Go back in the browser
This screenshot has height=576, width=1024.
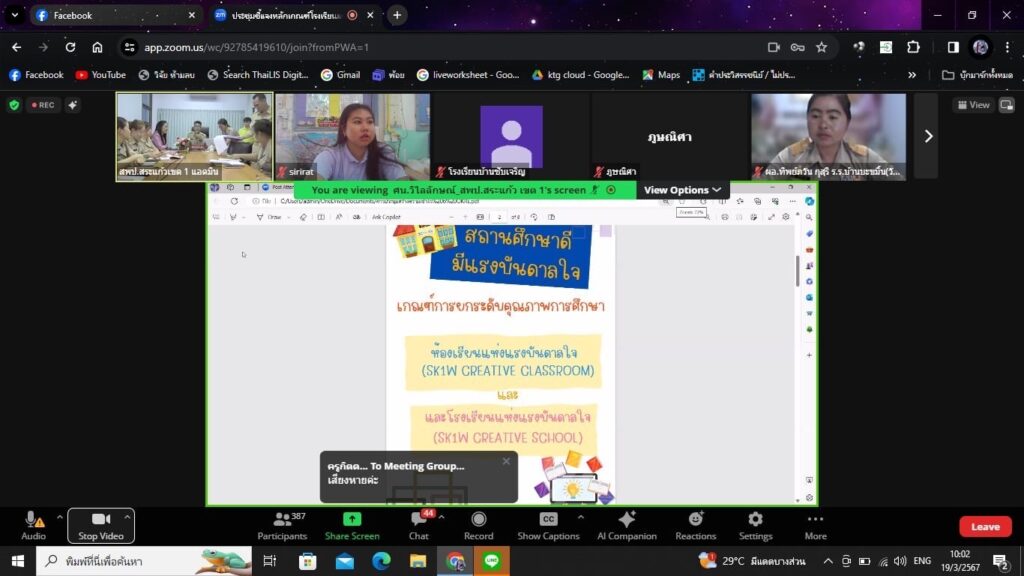(16, 47)
